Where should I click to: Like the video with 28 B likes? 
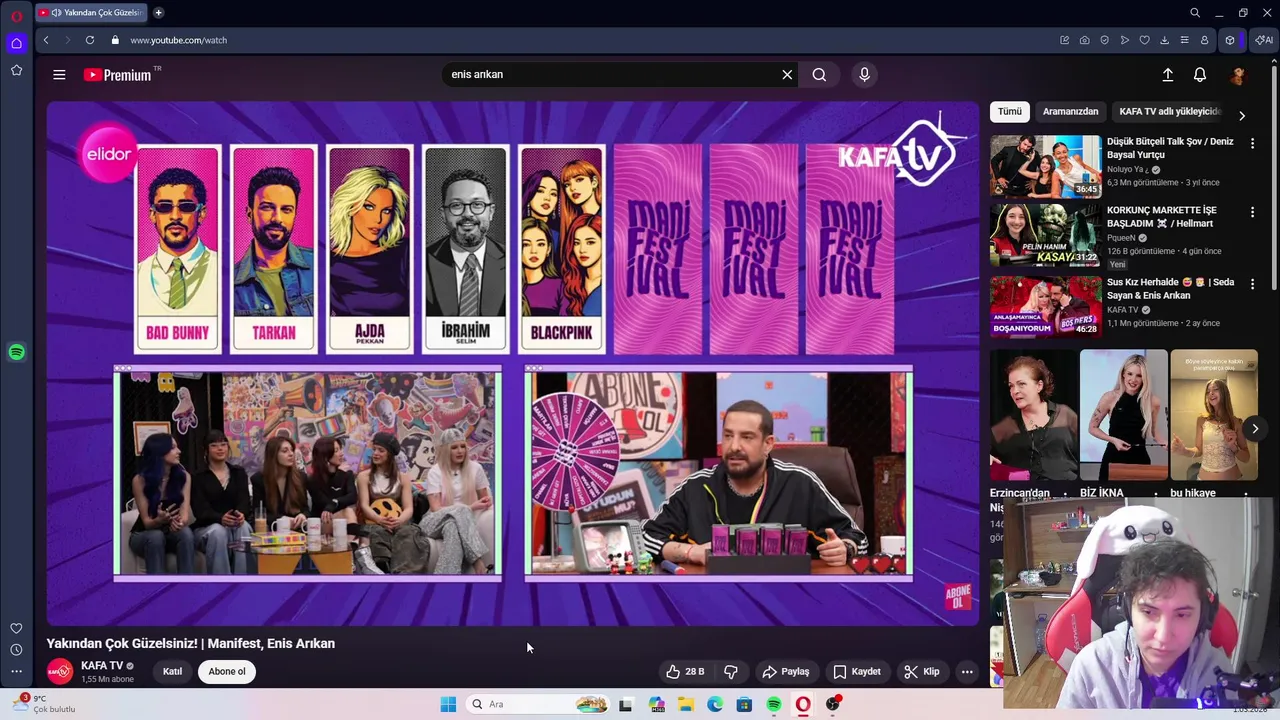pyautogui.click(x=686, y=672)
